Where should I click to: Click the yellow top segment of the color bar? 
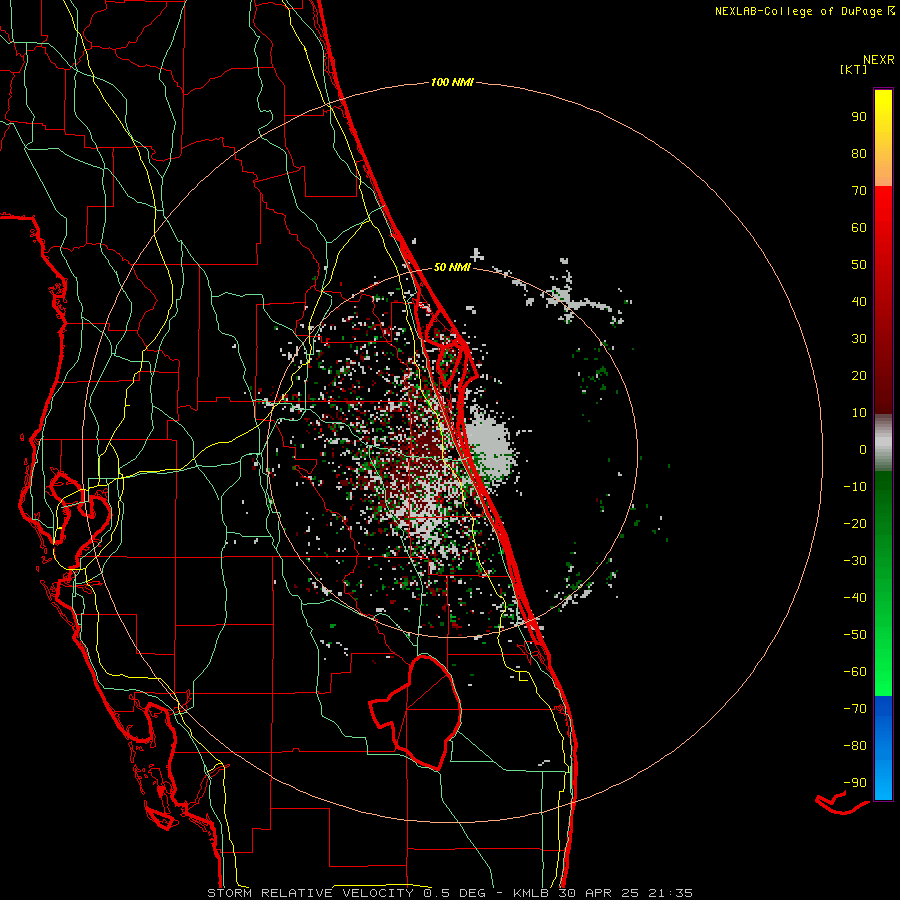[883, 138]
